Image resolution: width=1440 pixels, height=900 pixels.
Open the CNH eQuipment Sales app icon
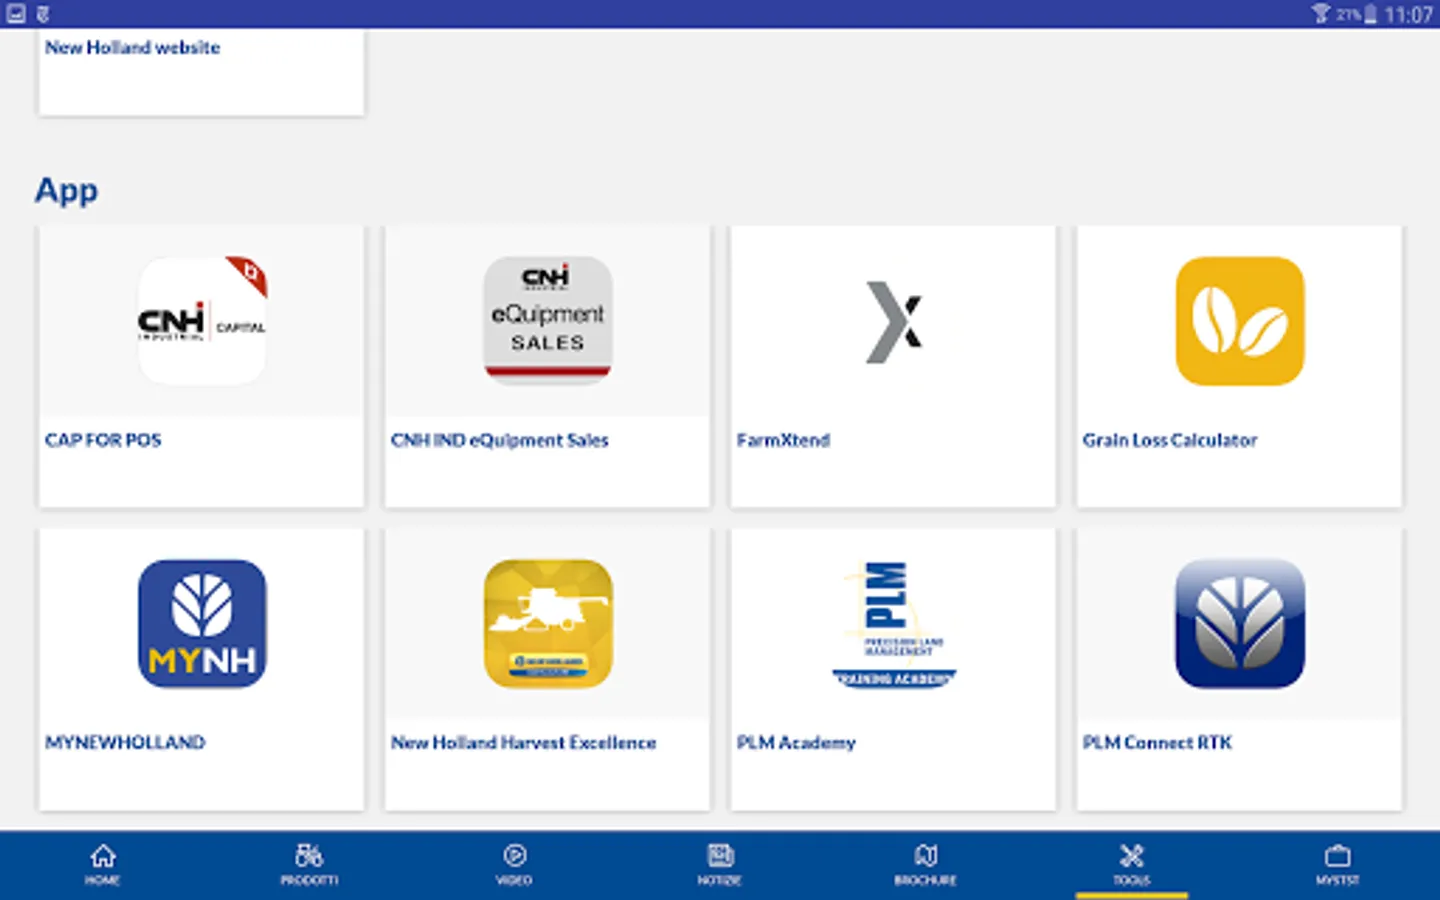click(548, 321)
